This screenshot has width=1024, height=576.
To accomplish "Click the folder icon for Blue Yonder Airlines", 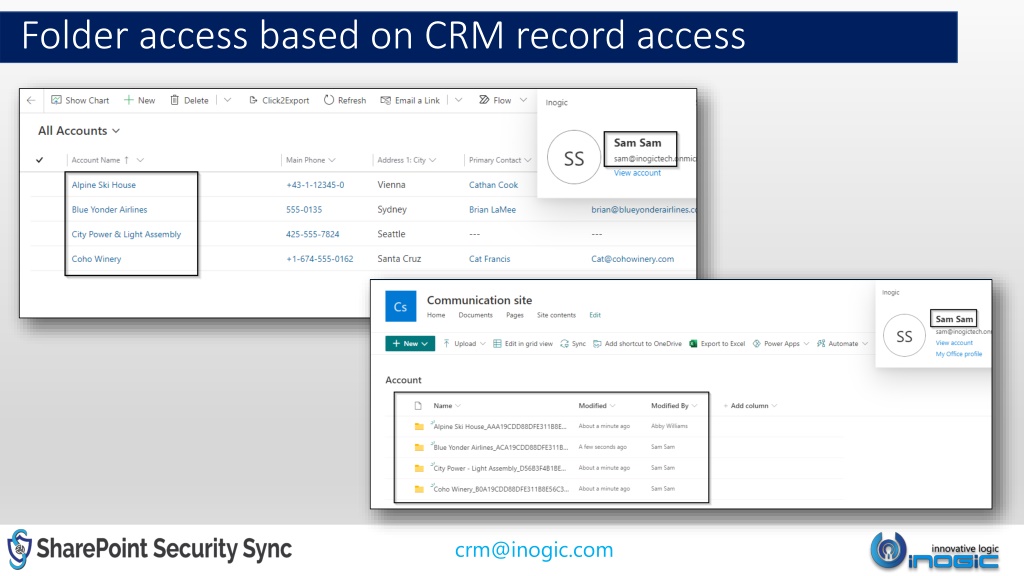I will [419, 447].
